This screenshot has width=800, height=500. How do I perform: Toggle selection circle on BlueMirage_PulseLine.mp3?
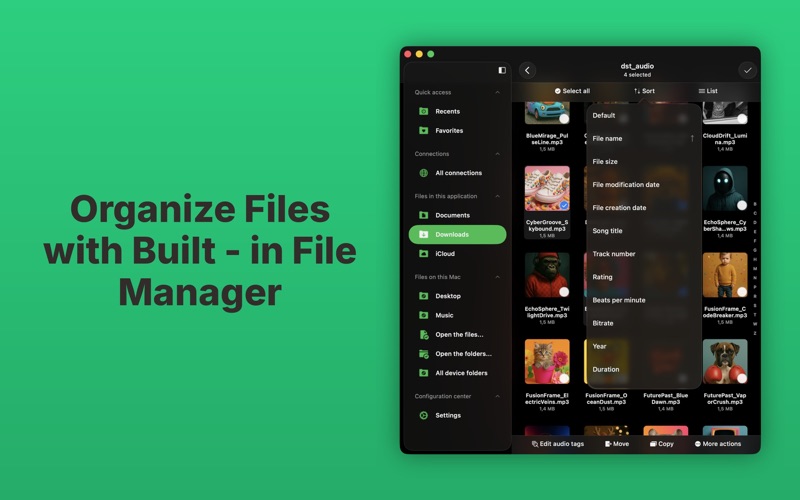(564, 118)
